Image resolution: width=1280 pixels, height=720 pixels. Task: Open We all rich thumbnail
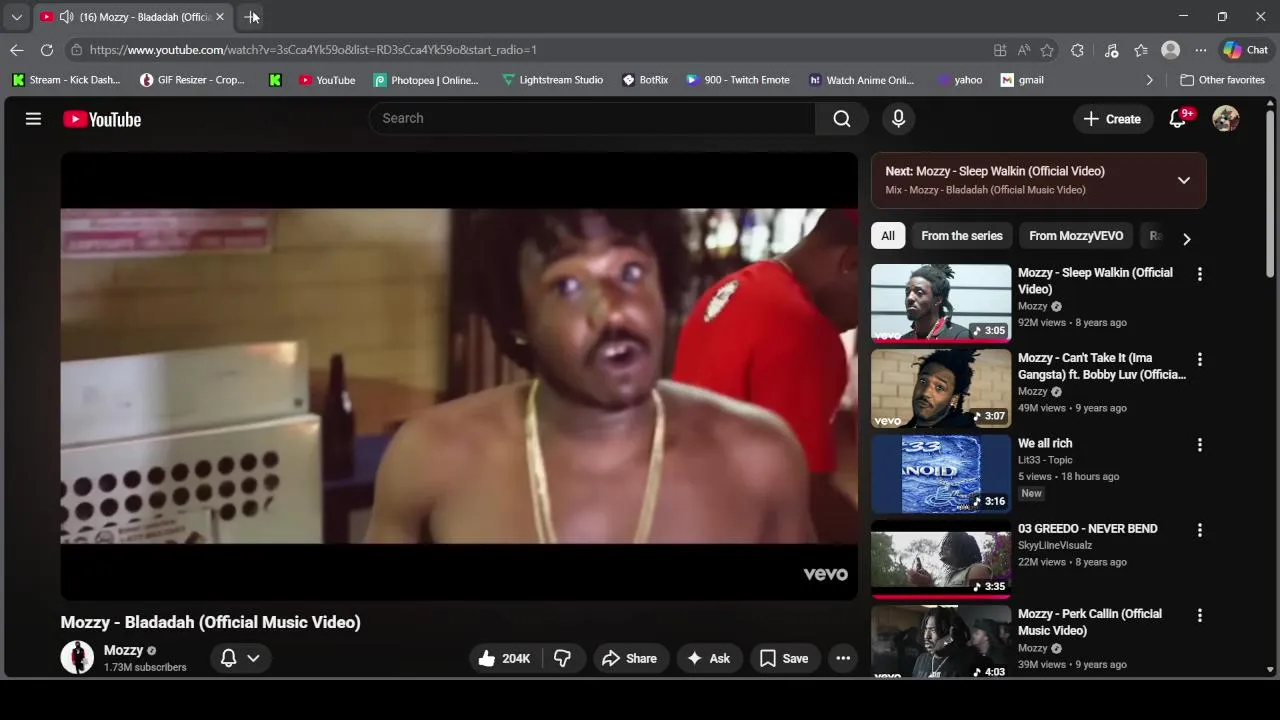[x=941, y=474]
